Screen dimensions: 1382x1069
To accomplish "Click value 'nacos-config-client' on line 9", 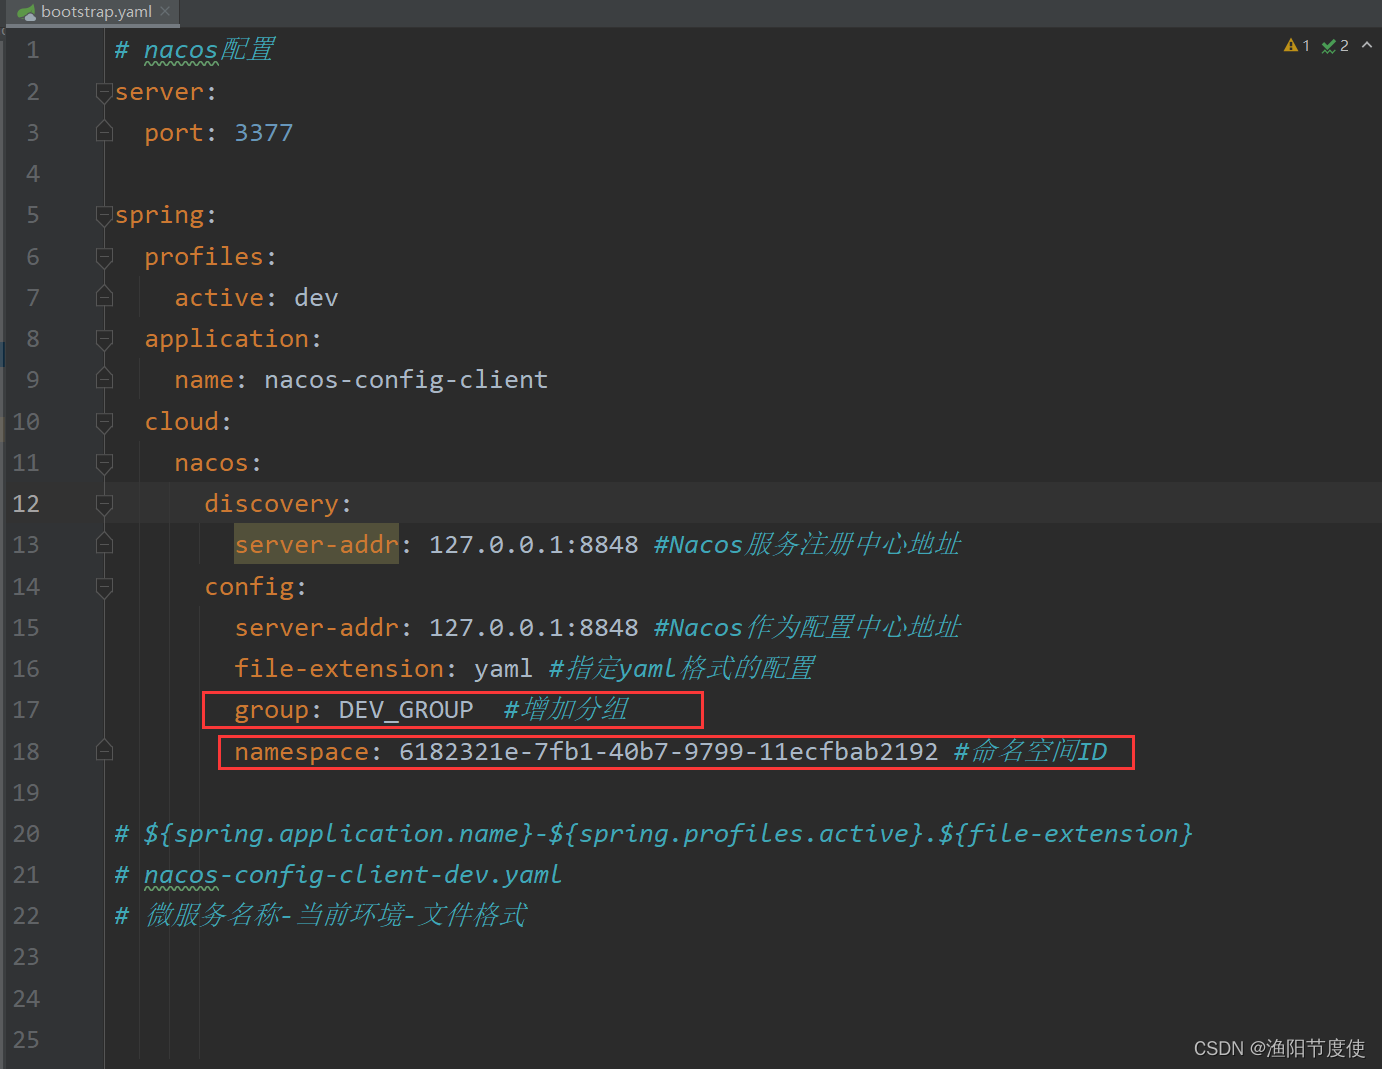I will pyautogui.click(x=406, y=380).
